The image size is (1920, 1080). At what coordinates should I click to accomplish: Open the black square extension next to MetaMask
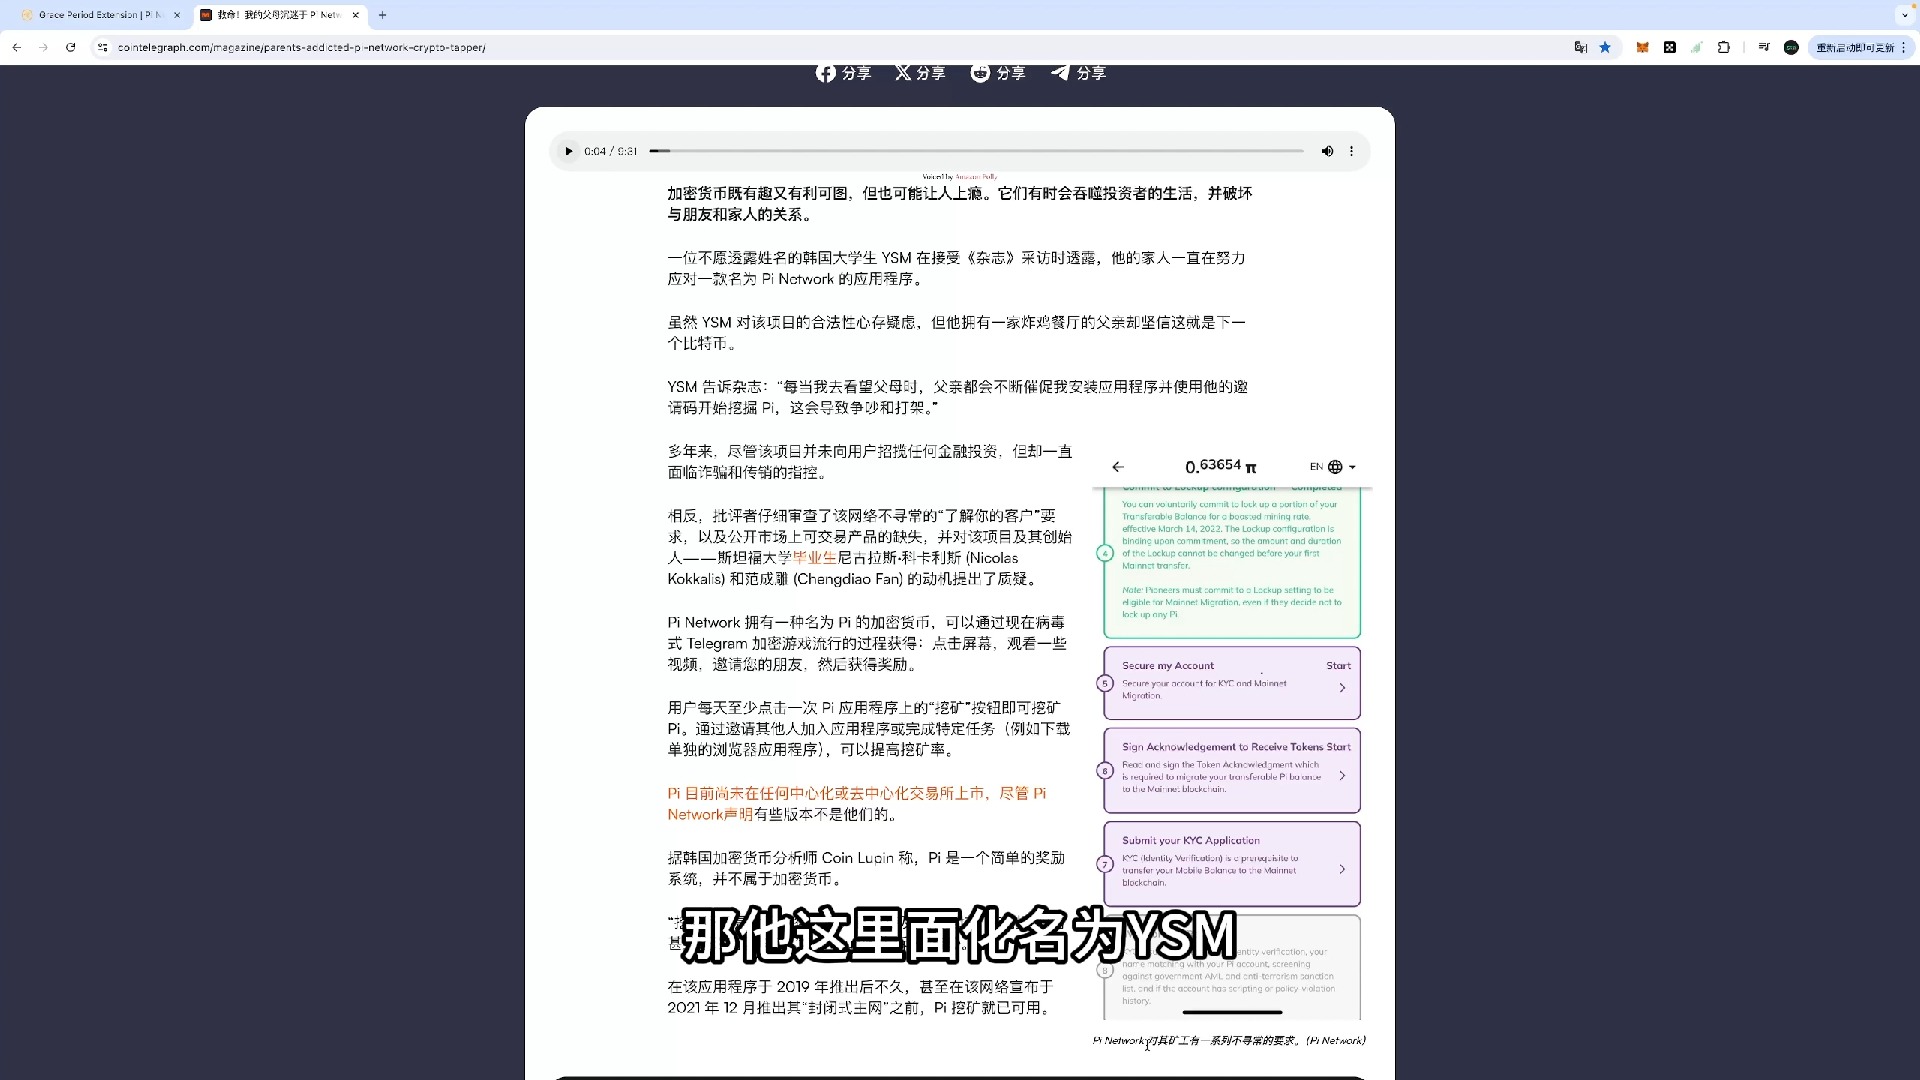1669,47
